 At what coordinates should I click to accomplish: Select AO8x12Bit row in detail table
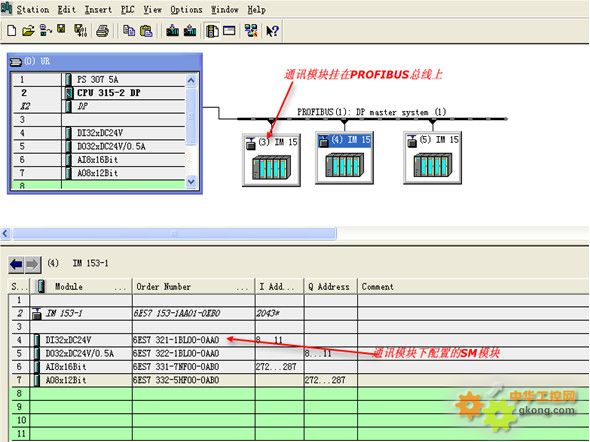pyautogui.click(x=299, y=380)
